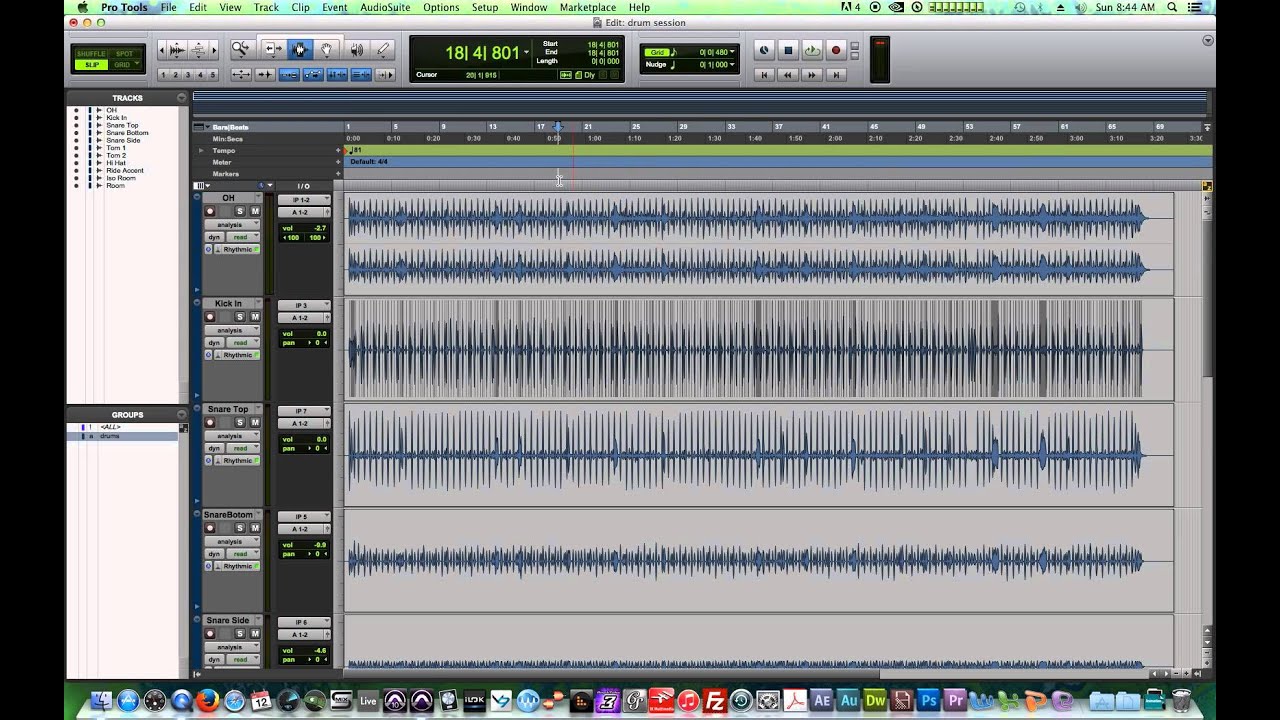Open Edit window toolbar menu arrow
The image size is (1280, 720).
(1208, 41)
